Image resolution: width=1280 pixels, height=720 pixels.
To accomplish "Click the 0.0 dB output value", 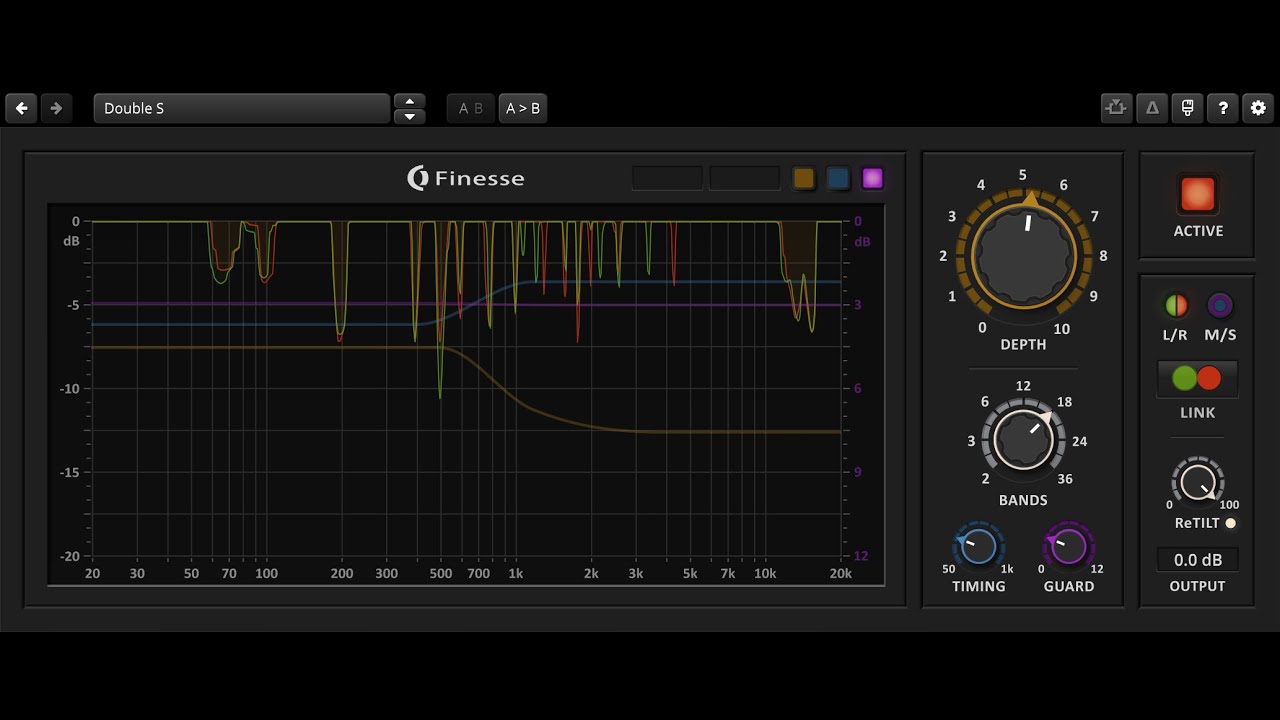I will point(1198,560).
